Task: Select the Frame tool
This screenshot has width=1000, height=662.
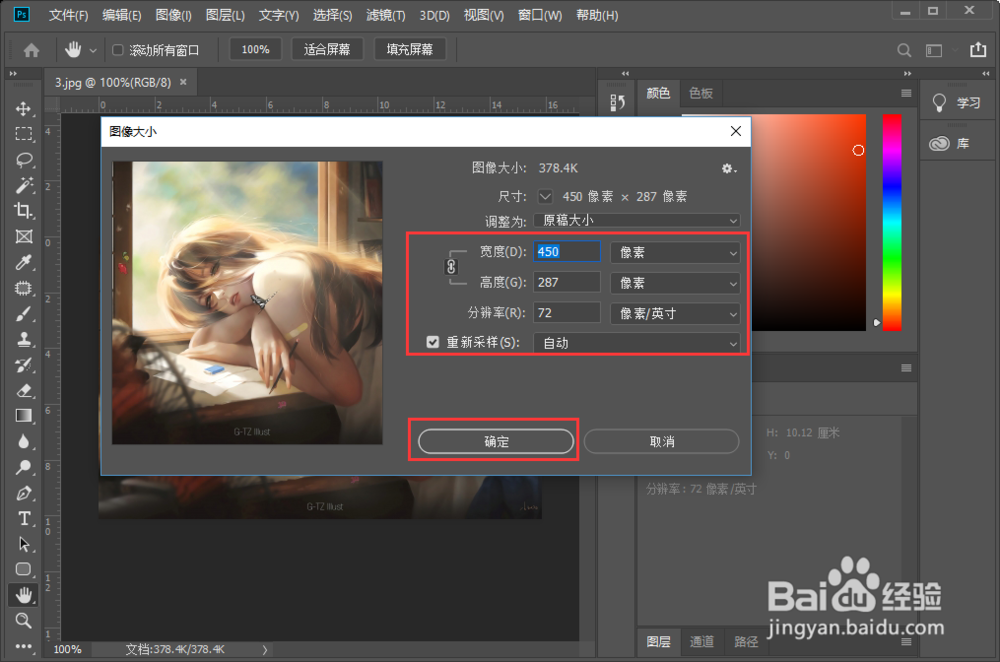Action: 24,237
